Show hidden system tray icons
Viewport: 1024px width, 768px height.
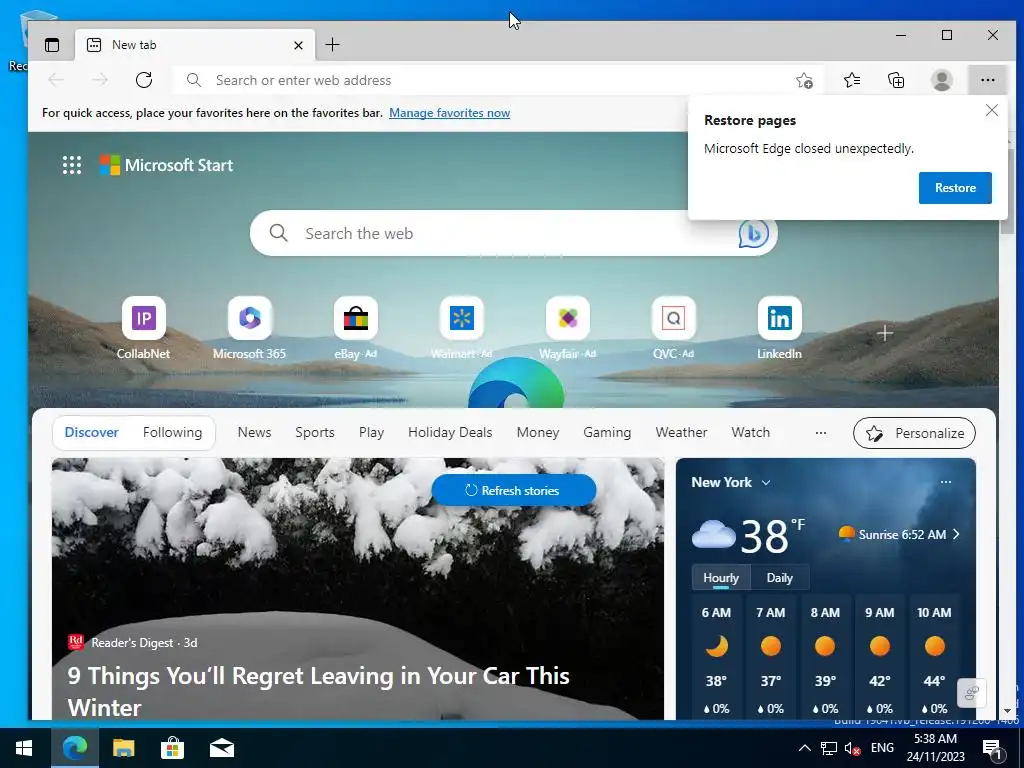click(x=805, y=748)
